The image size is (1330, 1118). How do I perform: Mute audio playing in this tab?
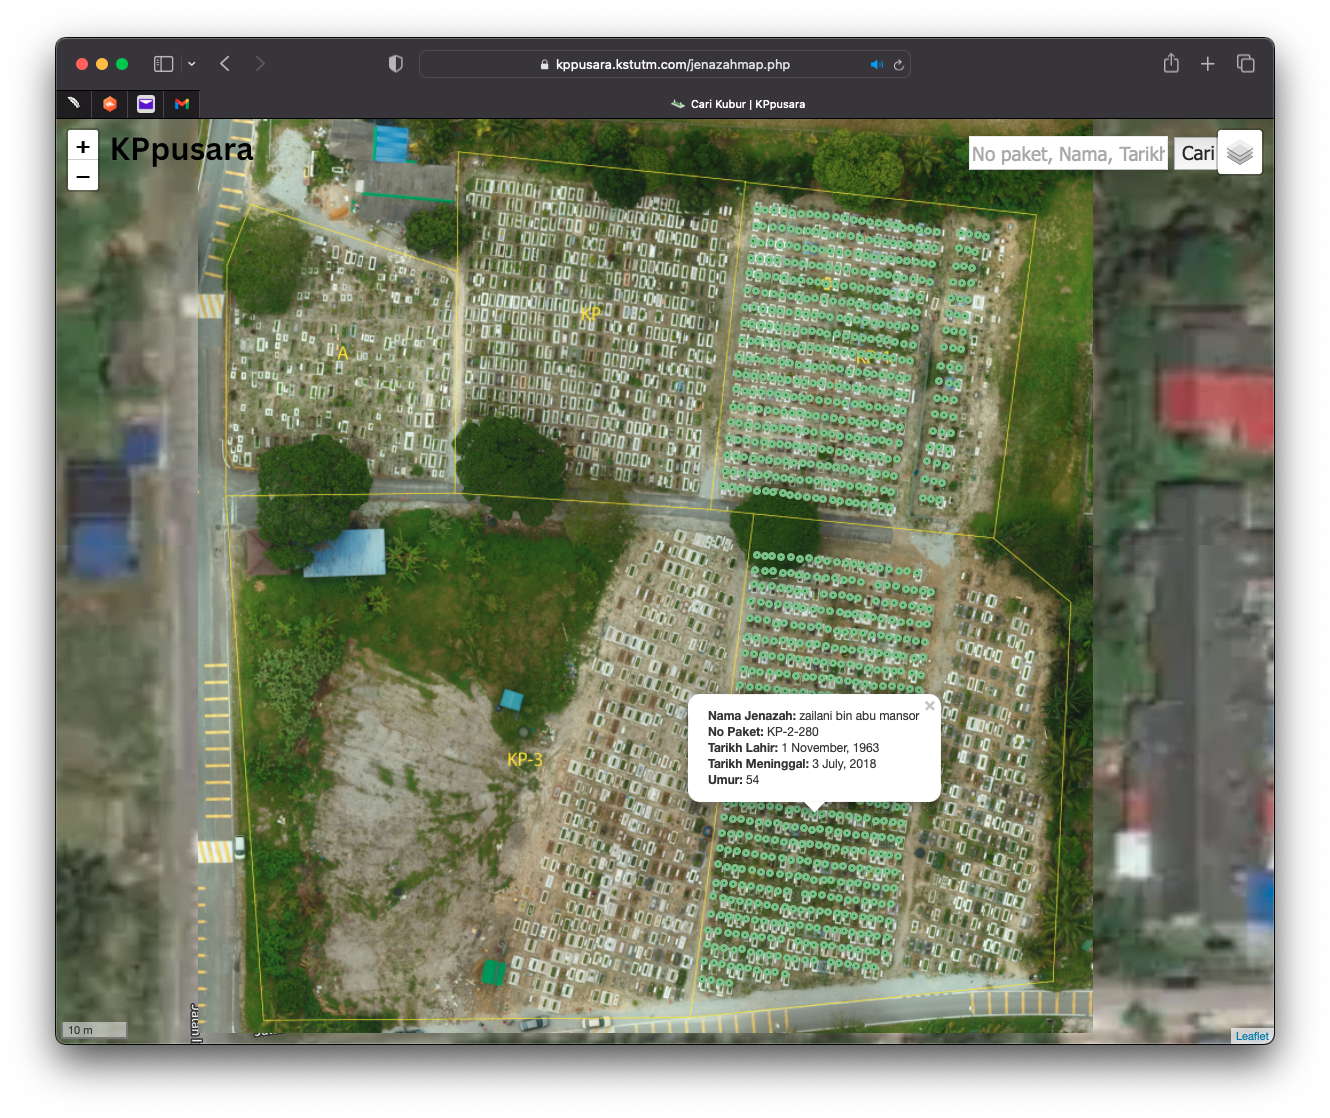click(x=876, y=64)
